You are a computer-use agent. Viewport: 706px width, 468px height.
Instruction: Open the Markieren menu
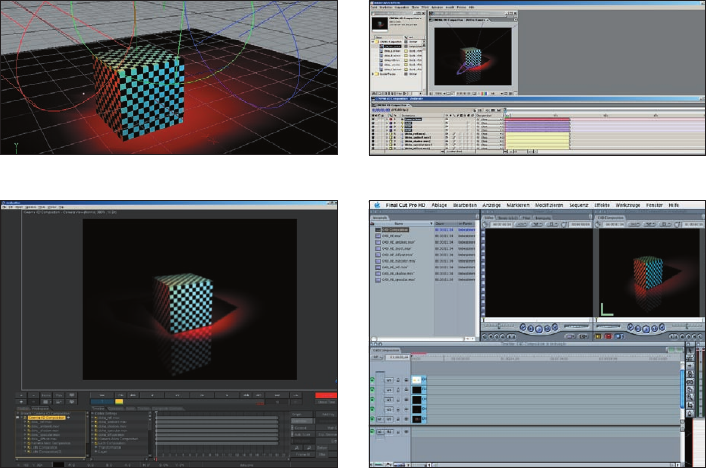(518, 205)
